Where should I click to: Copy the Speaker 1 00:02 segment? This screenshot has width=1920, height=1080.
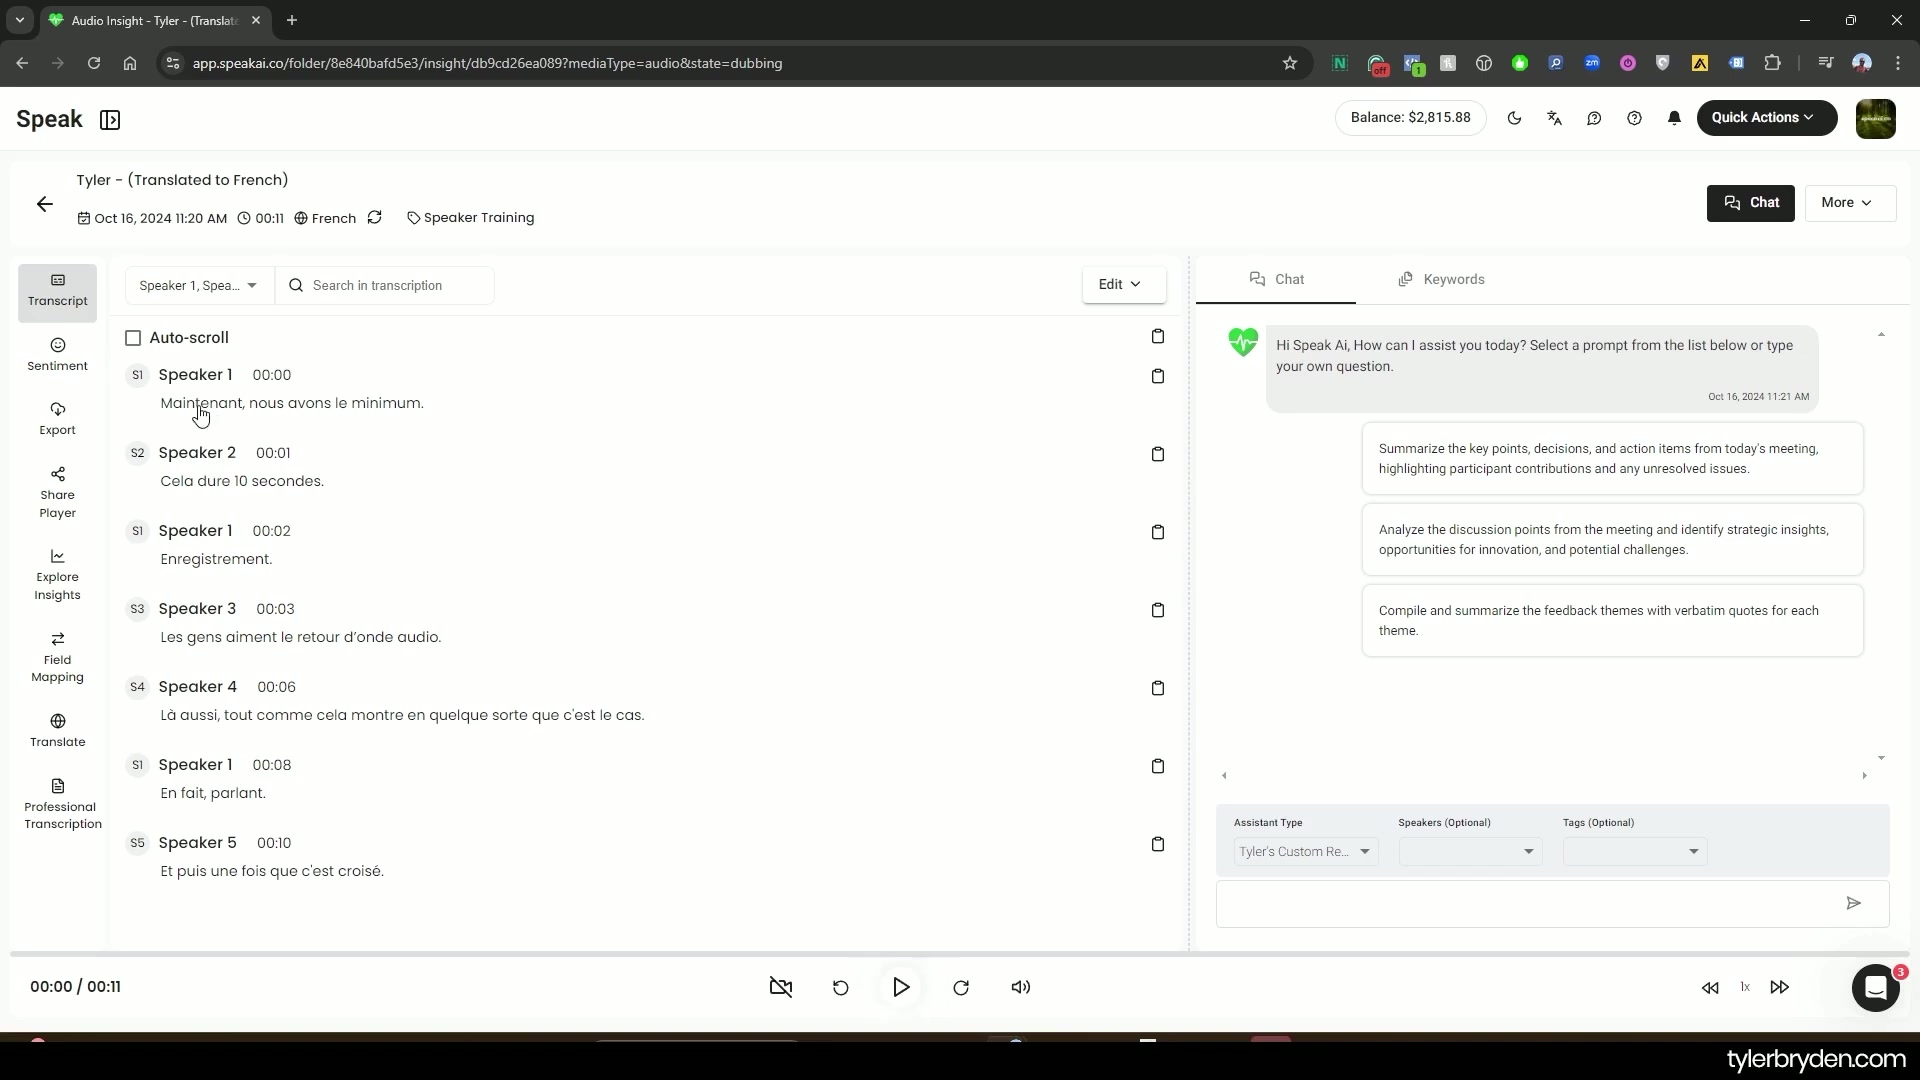point(1158,532)
